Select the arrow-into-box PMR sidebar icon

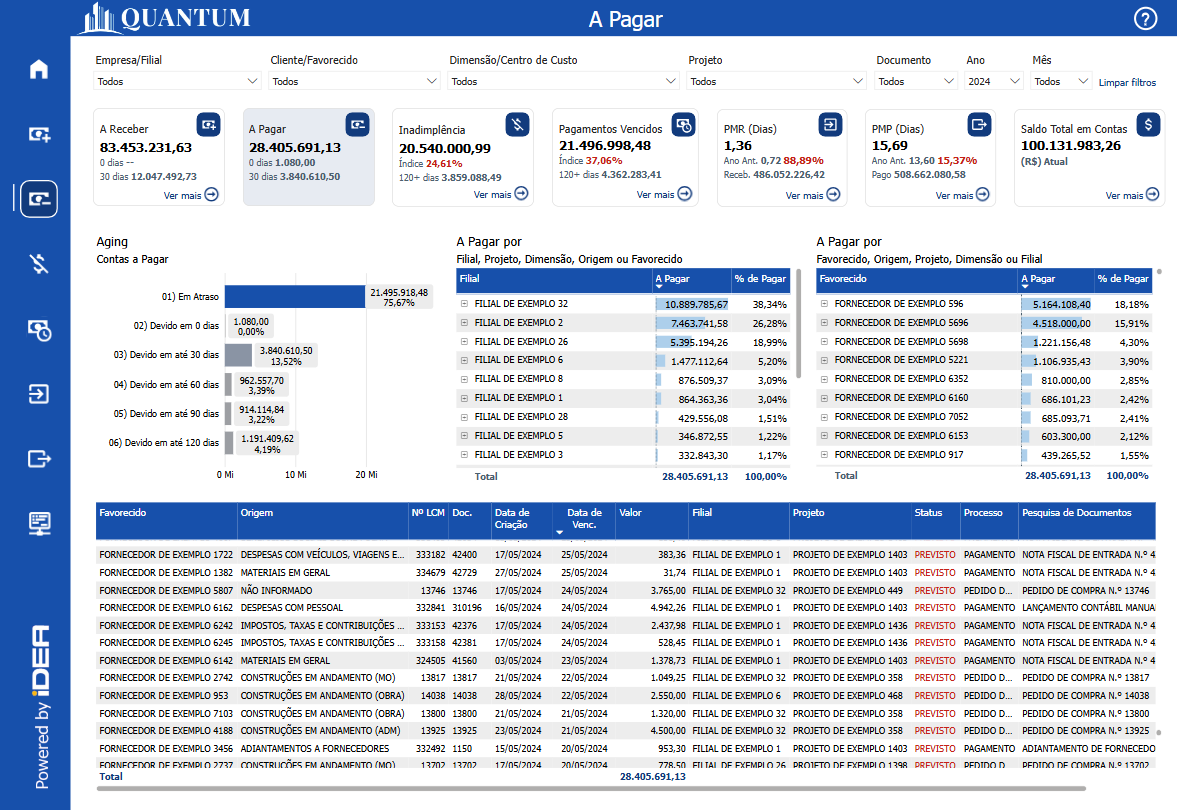pos(37,394)
